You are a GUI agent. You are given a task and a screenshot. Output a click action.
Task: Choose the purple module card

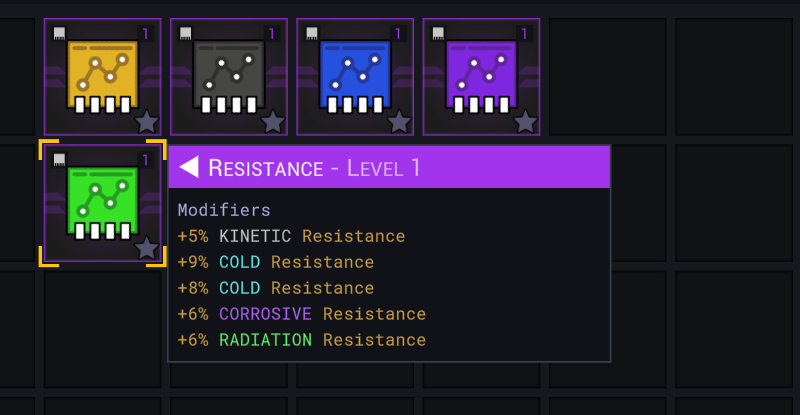[x=481, y=76]
